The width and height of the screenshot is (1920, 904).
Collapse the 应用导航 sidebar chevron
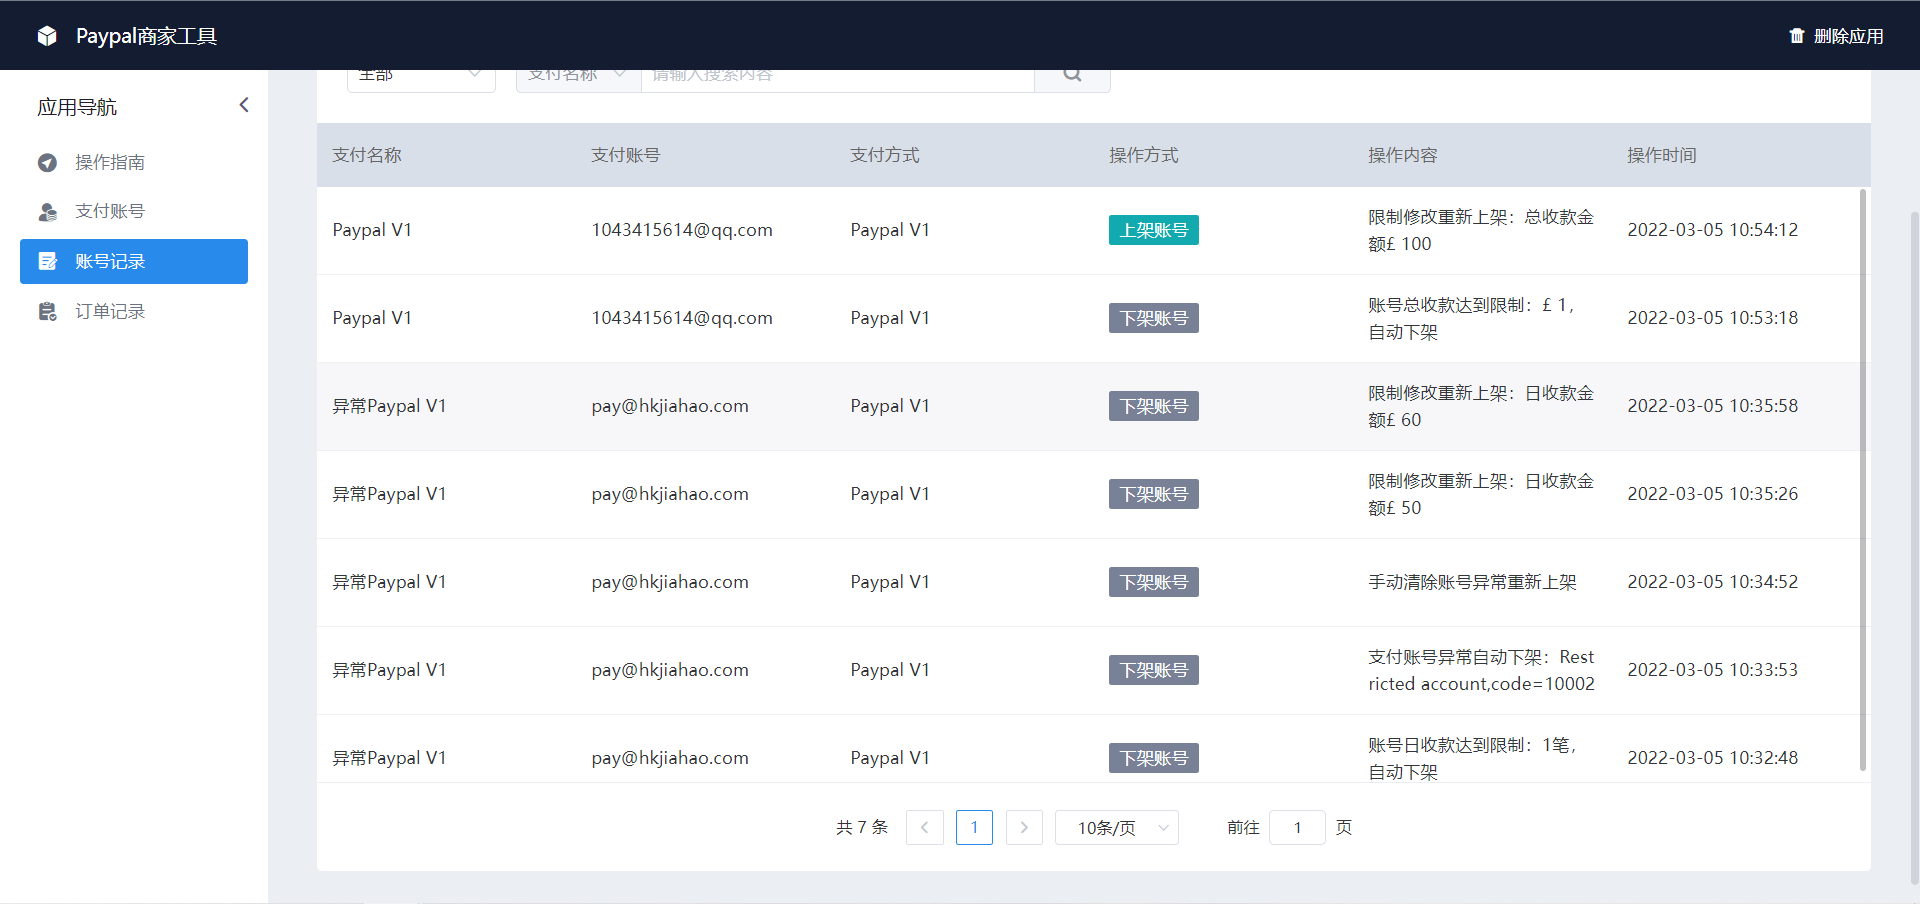(x=244, y=105)
